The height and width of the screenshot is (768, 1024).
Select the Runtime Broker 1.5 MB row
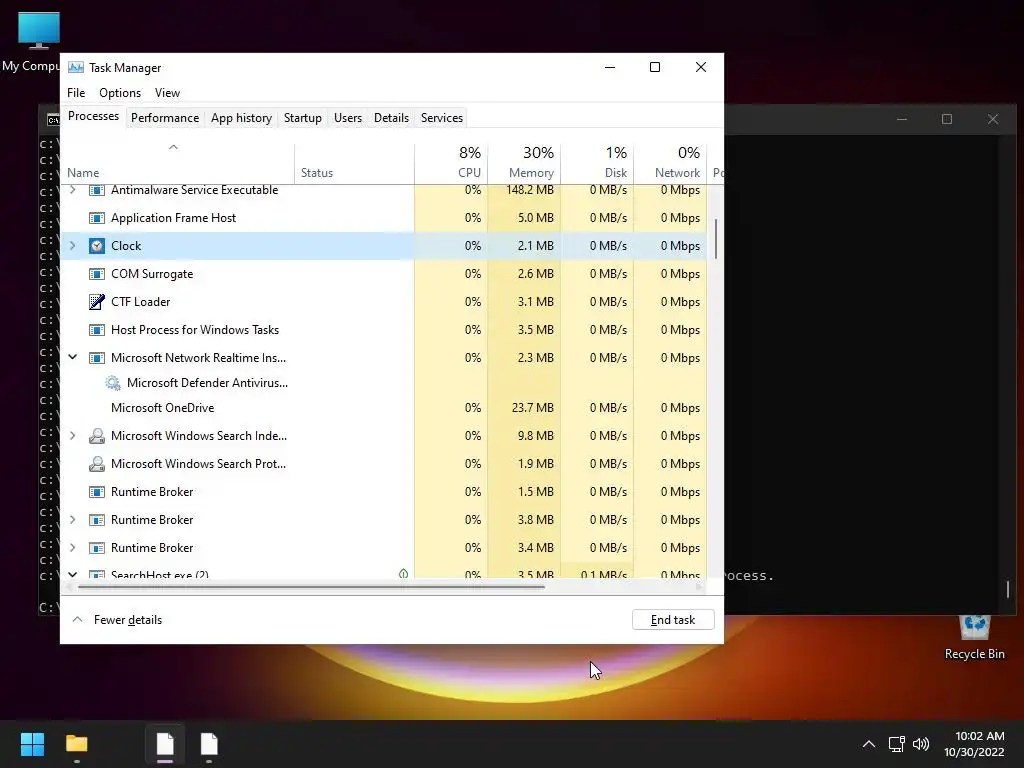pyautogui.click(x=383, y=492)
